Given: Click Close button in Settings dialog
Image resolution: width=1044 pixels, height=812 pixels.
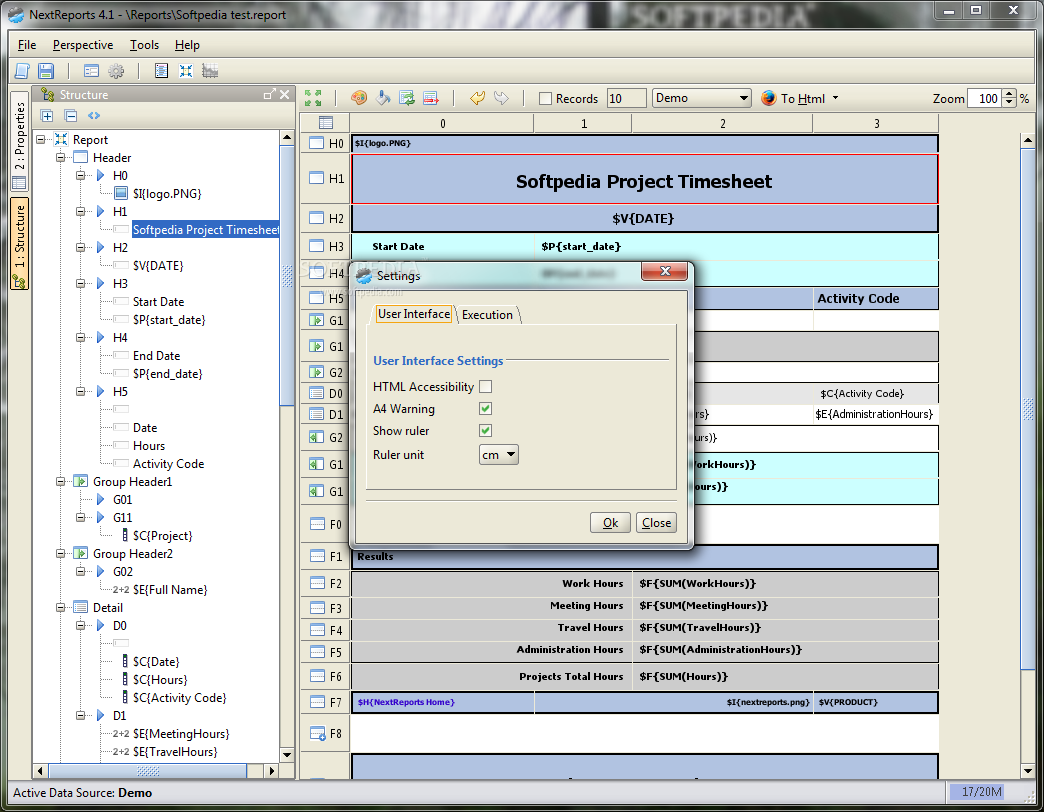Looking at the screenshot, I should [x=656, y=523].
